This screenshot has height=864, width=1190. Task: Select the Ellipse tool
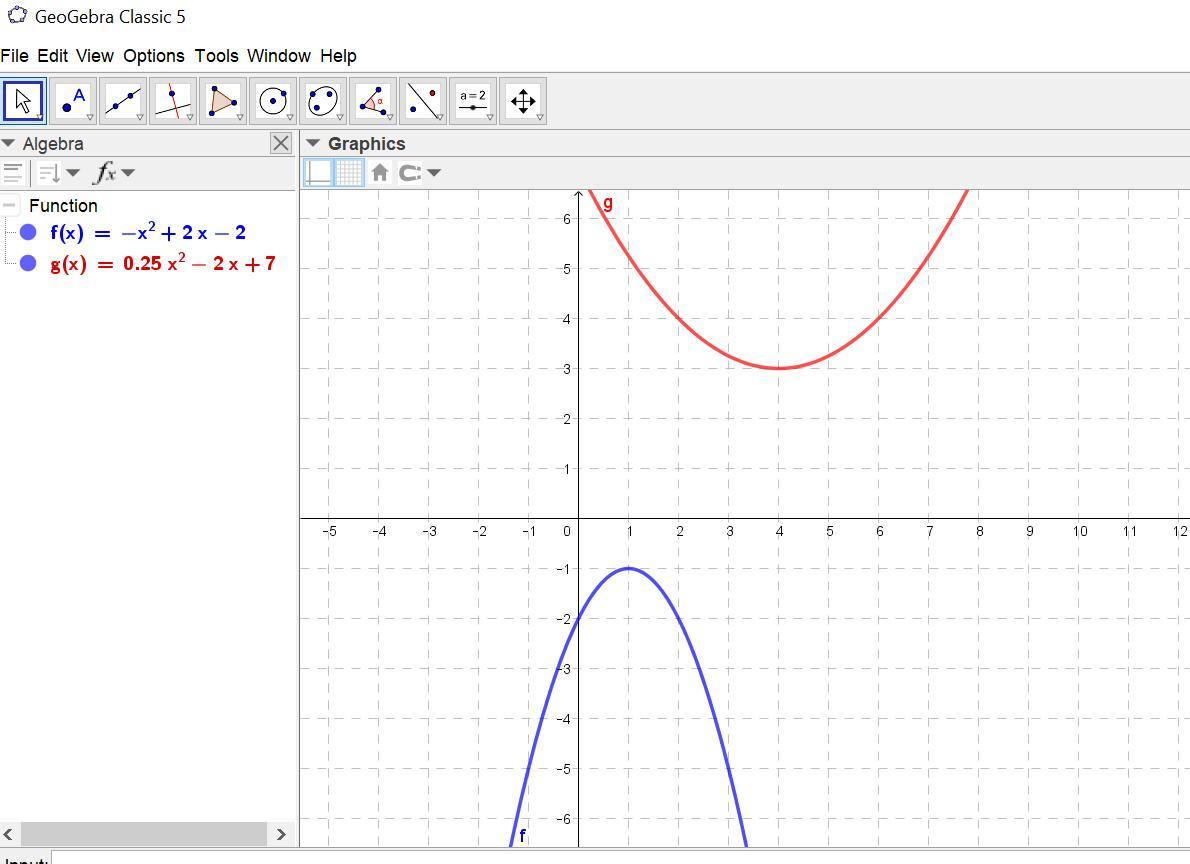(x=323, y=101)
